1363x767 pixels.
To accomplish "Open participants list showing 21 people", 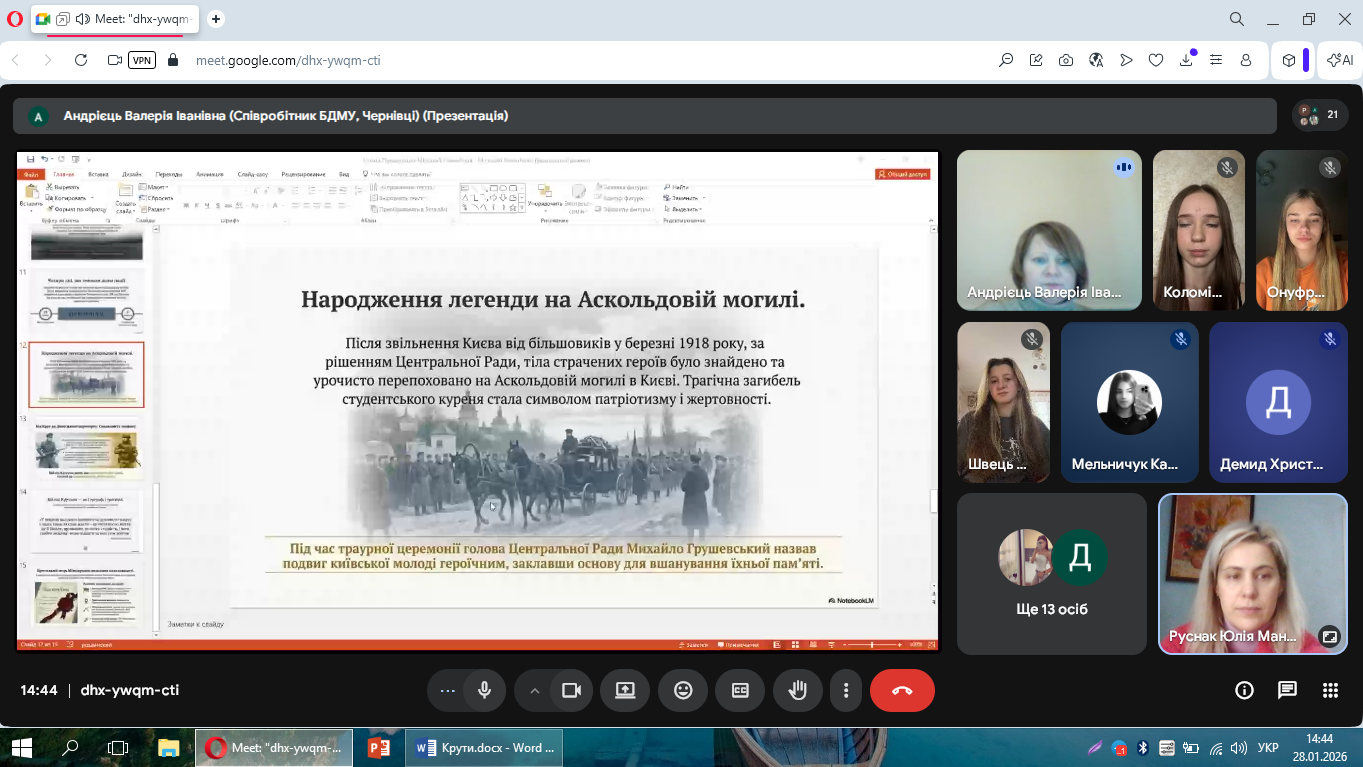I will (1319, 116).
